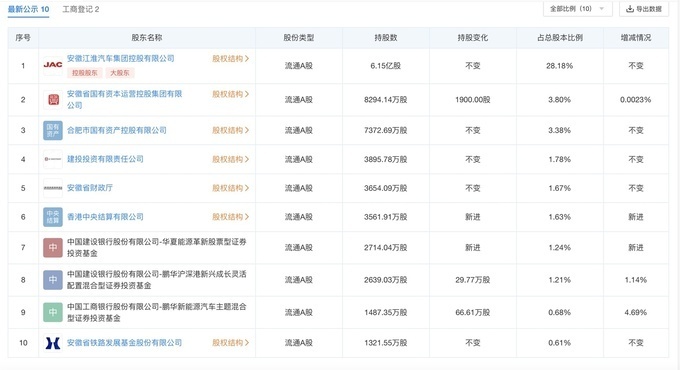Click the green 中 icon of 鹏华新能源汽车 fund

point(53,312)
